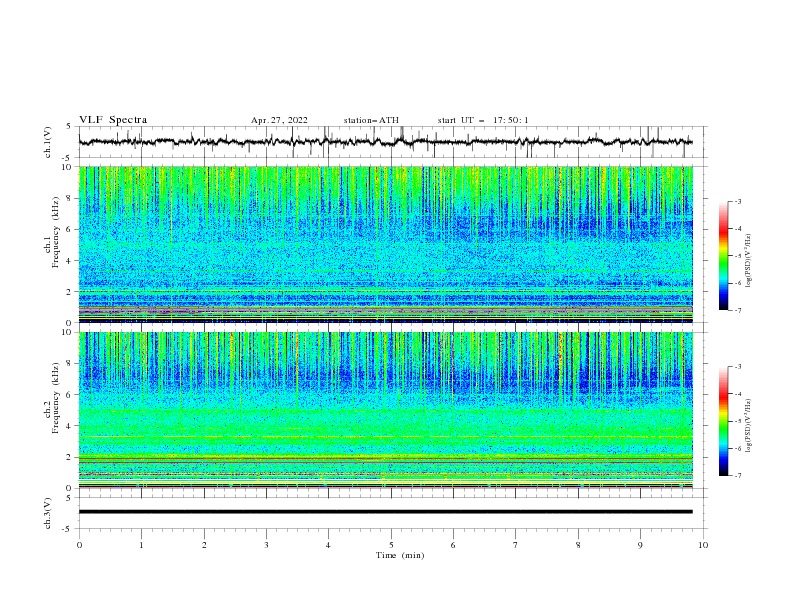Click the time axis tick label "6"
This screenshot has width=792, height=612.
[453, 545]
